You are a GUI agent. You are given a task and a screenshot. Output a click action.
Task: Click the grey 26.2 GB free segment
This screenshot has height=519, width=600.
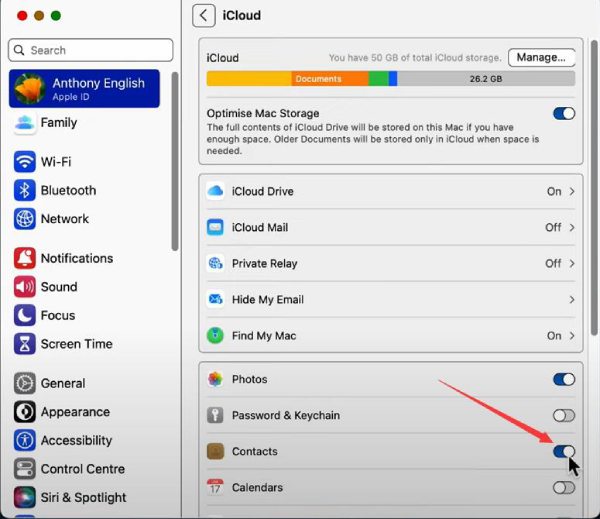click(486, 79)
